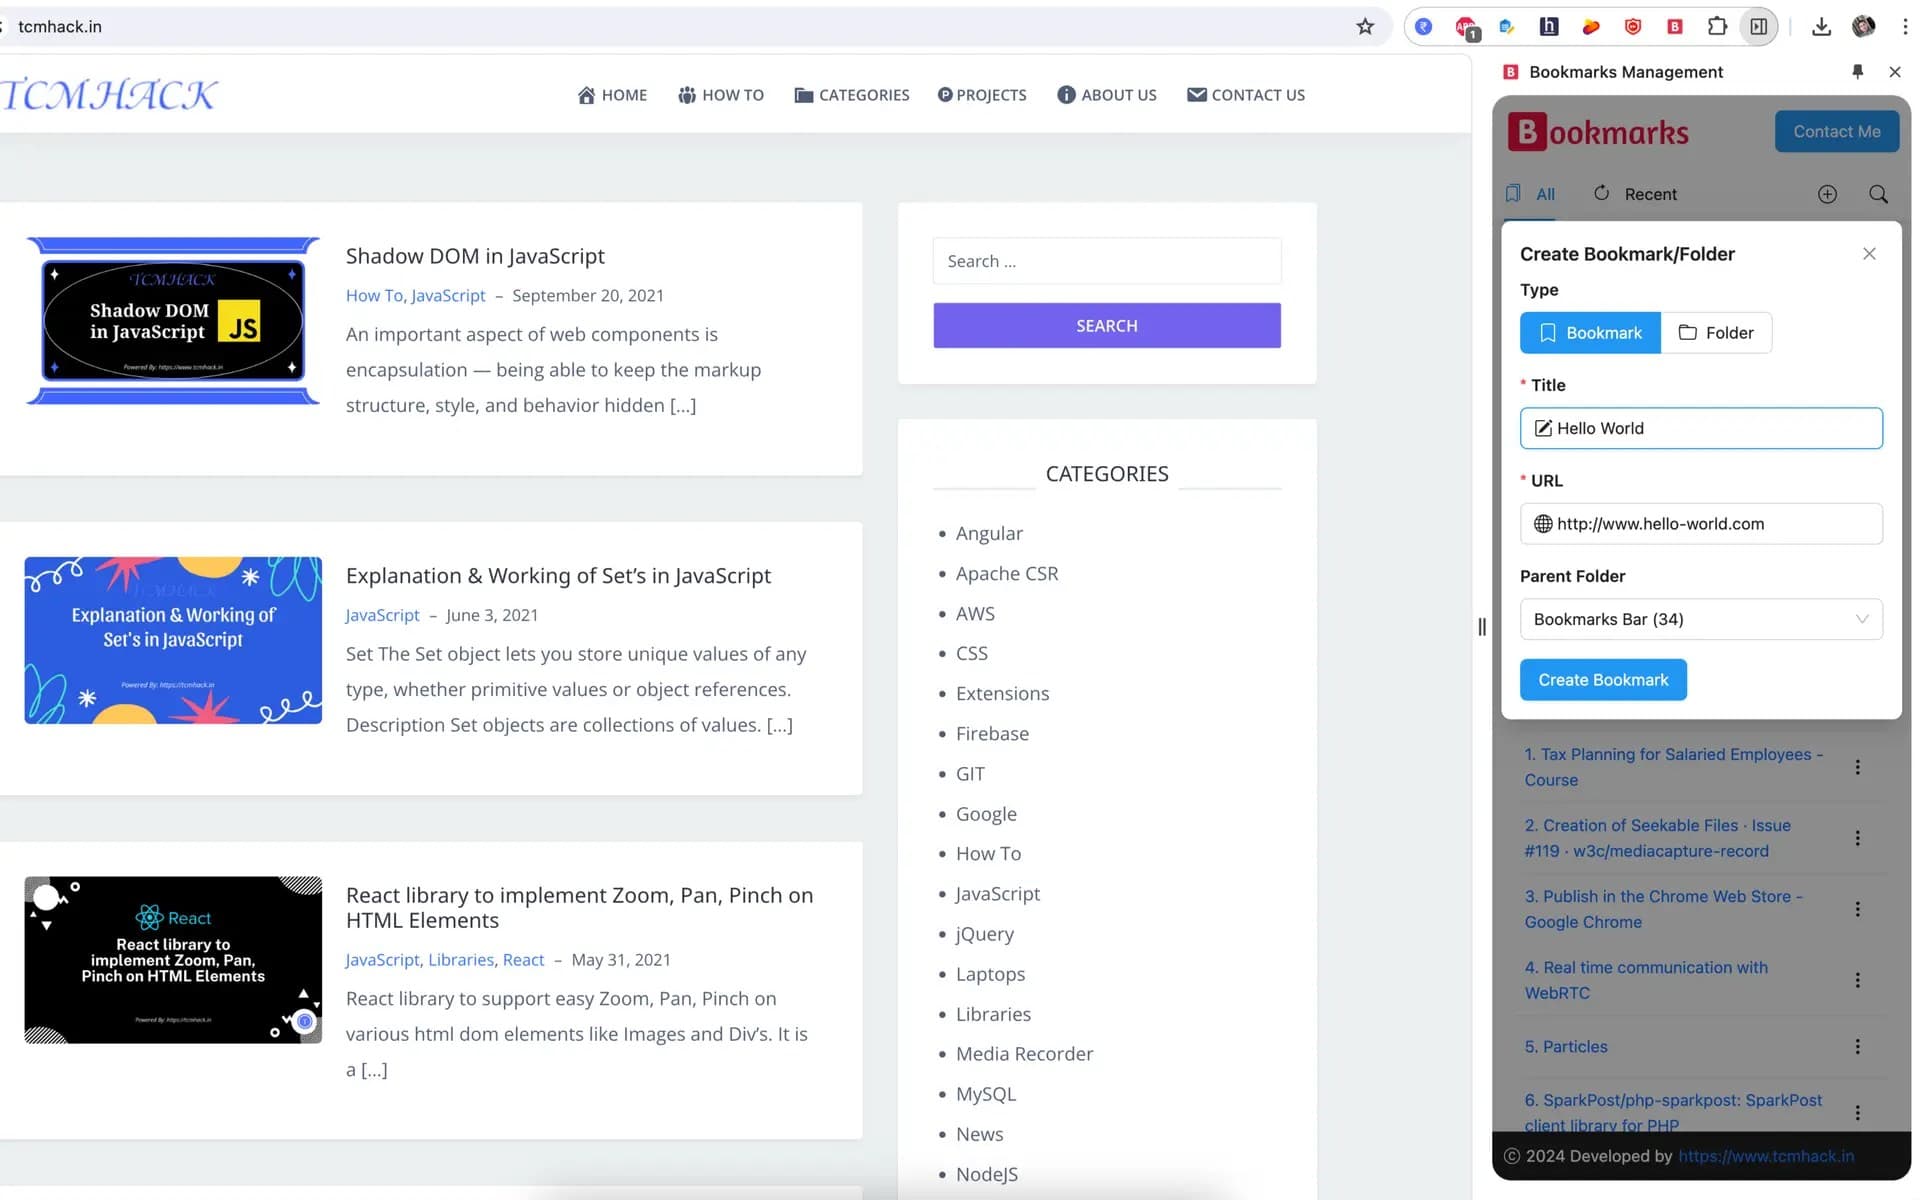Click the red shield extension icon

pos(1633,27)
